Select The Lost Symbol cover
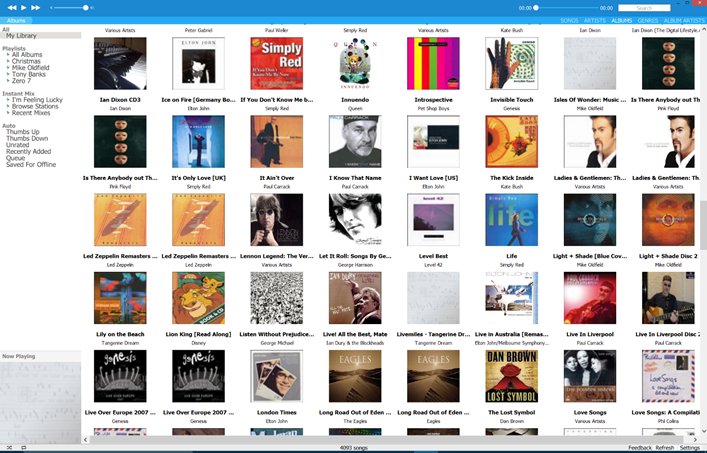 point(512,376)
